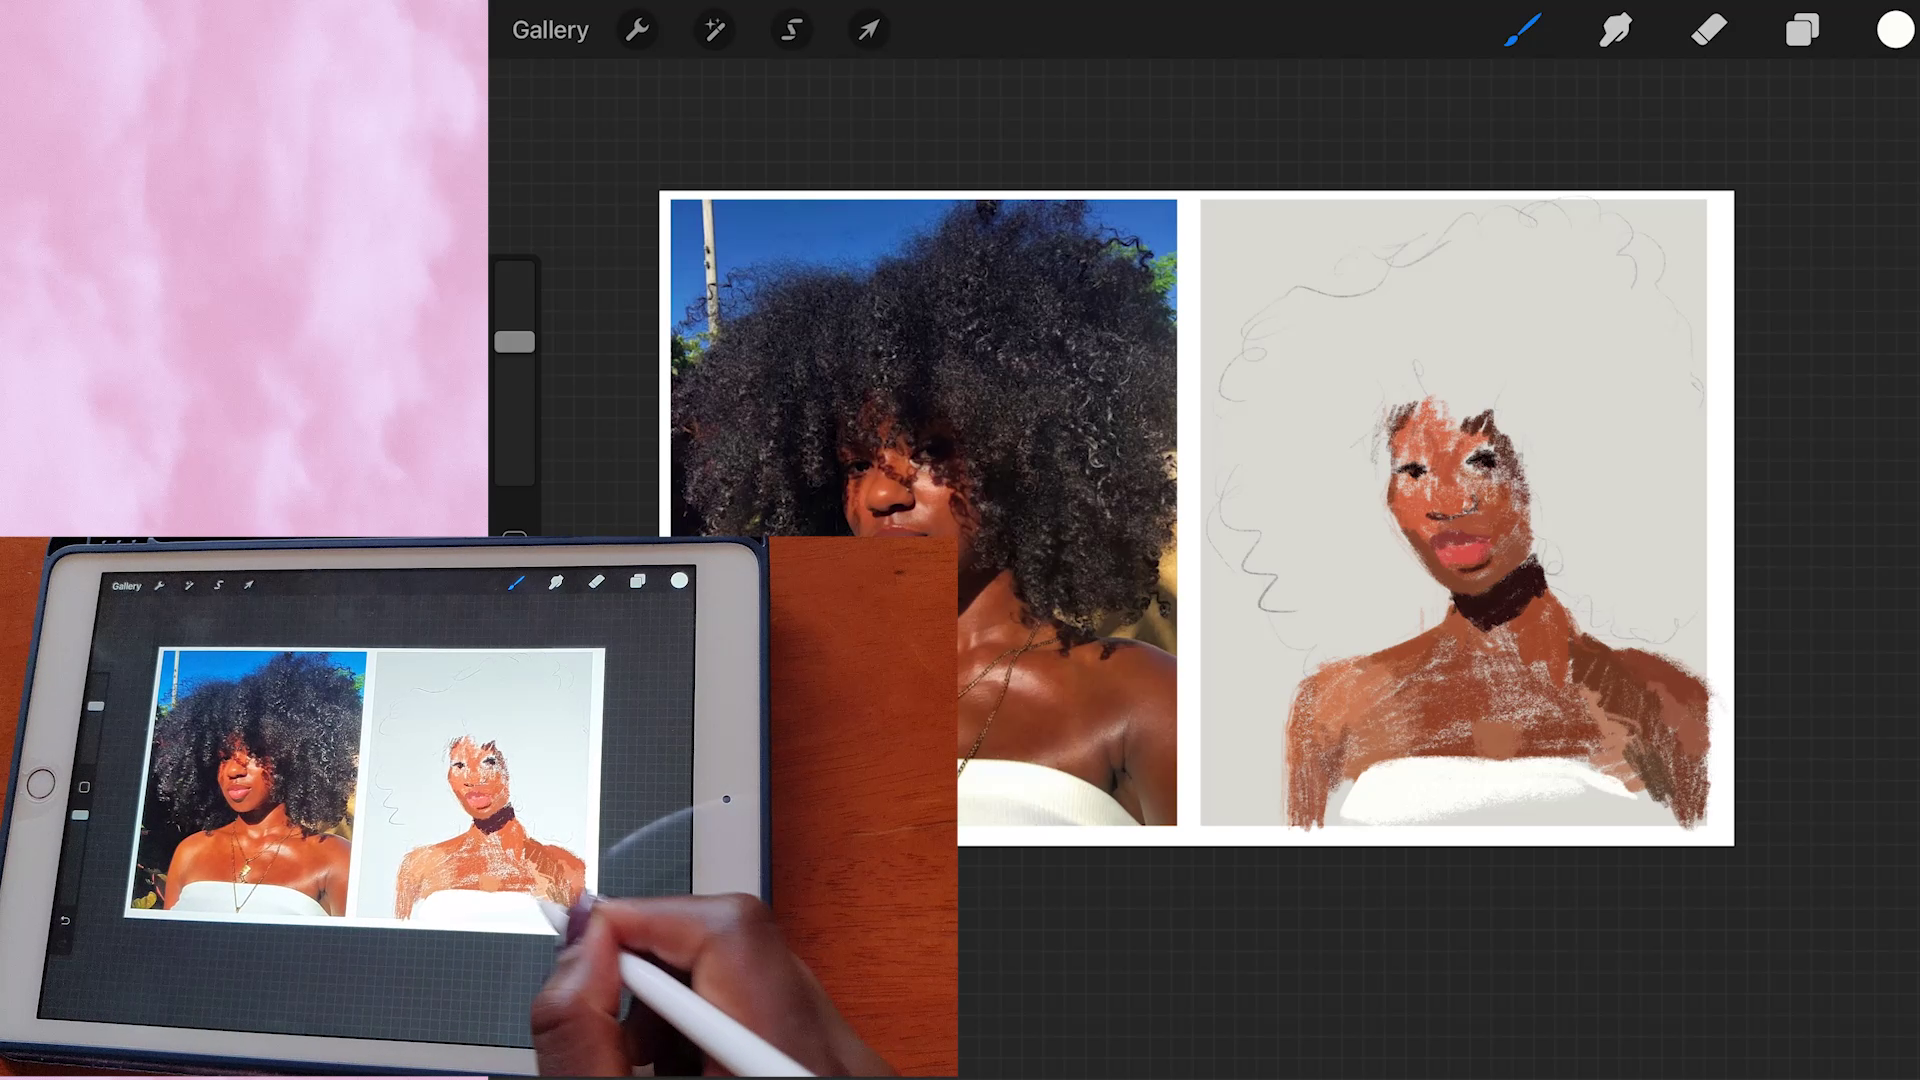Open the Adjustments magic wand menu

(x=714, y=30)
